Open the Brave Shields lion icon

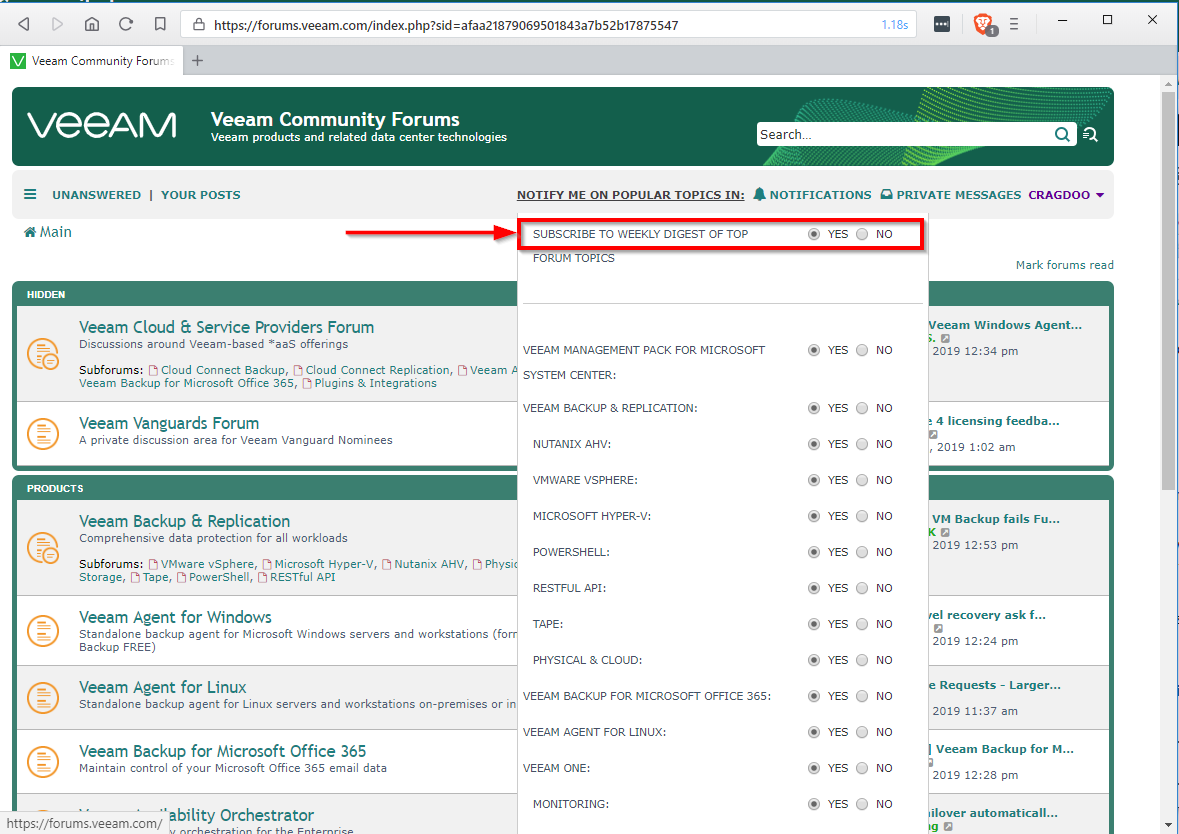click(x=984, y=25)
